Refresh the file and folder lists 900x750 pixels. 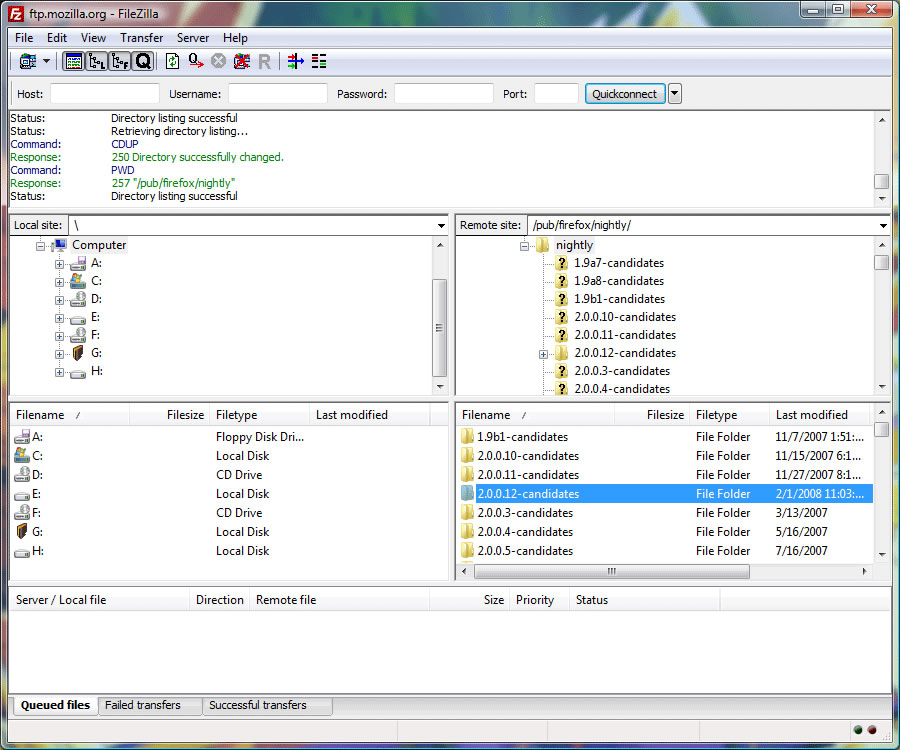(172, 61)
